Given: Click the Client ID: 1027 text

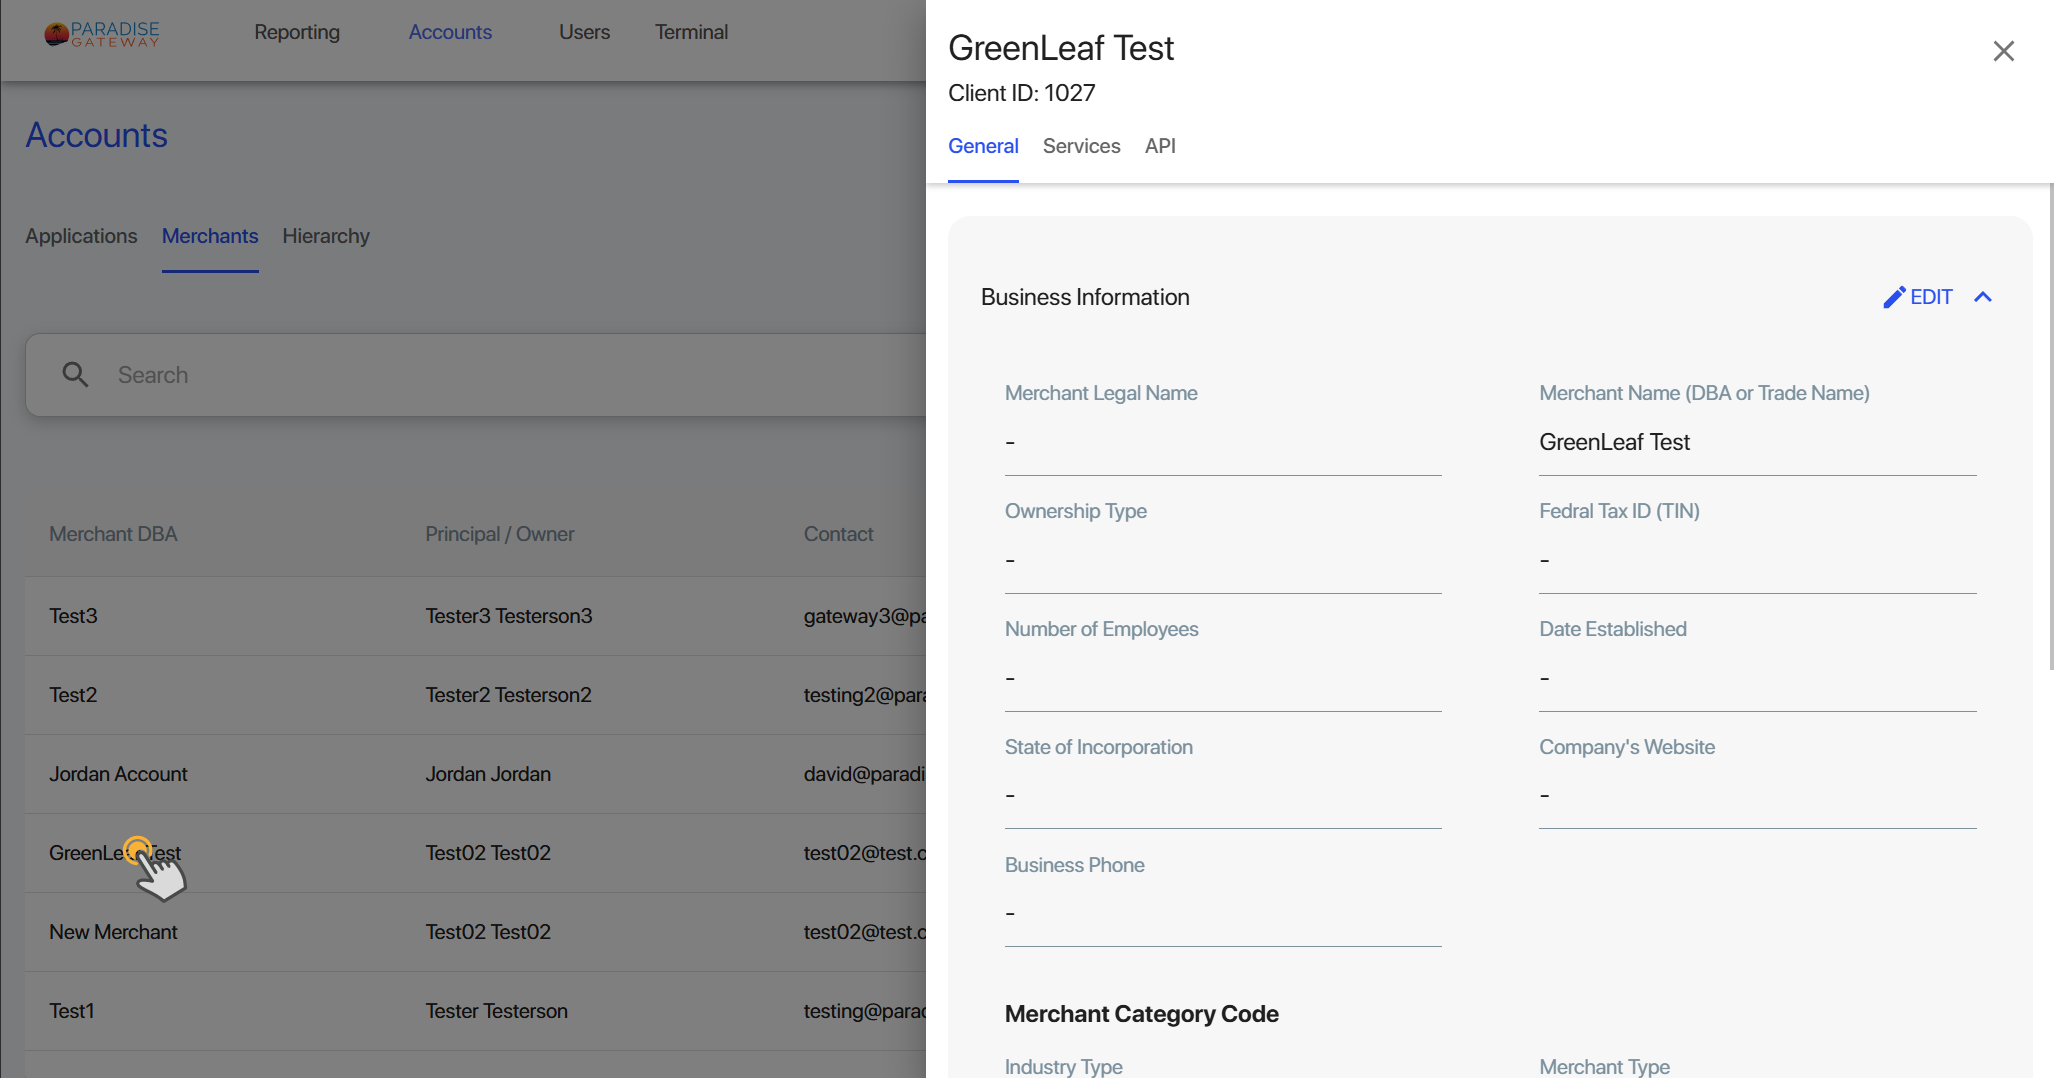Looking at the screenshot, I should (1021, 93).
